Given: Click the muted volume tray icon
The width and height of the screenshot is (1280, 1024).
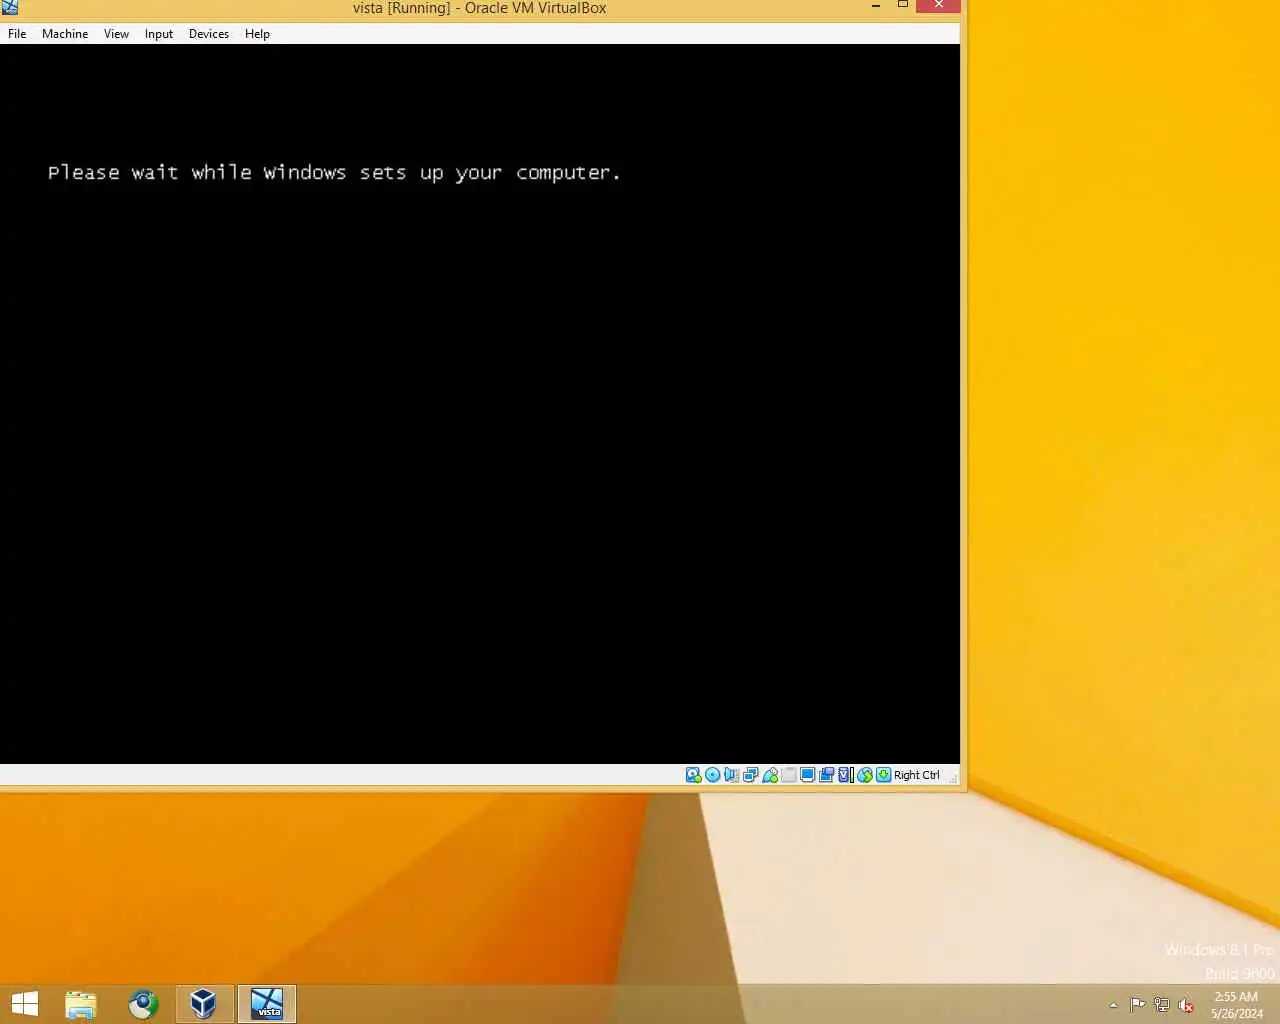Looking at the screenshot, I should [x=1186, y=1005].
